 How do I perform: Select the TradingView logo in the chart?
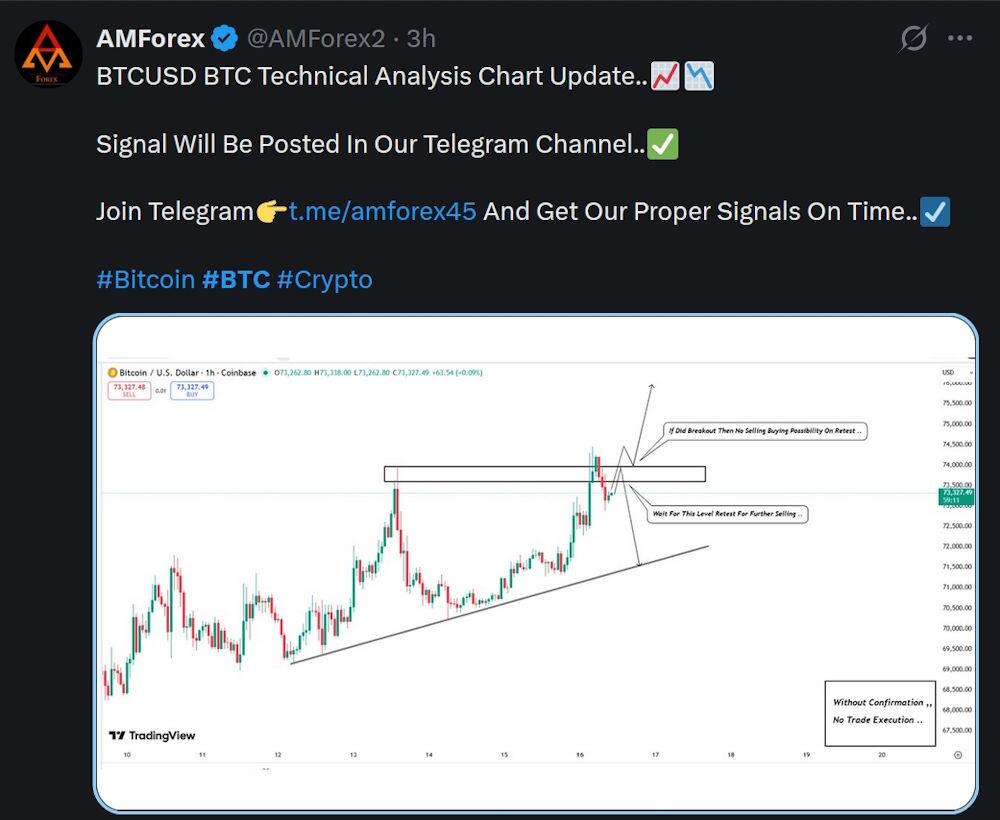(x=152, y=734)
